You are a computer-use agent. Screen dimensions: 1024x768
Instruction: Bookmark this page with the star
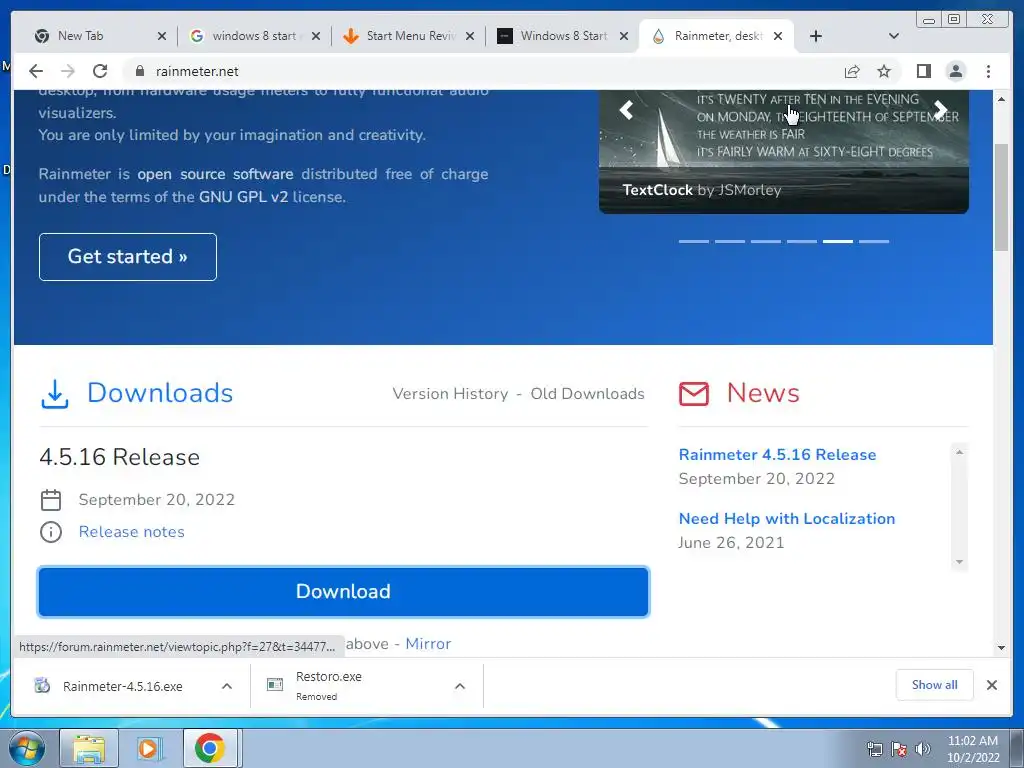pos(884,71)
